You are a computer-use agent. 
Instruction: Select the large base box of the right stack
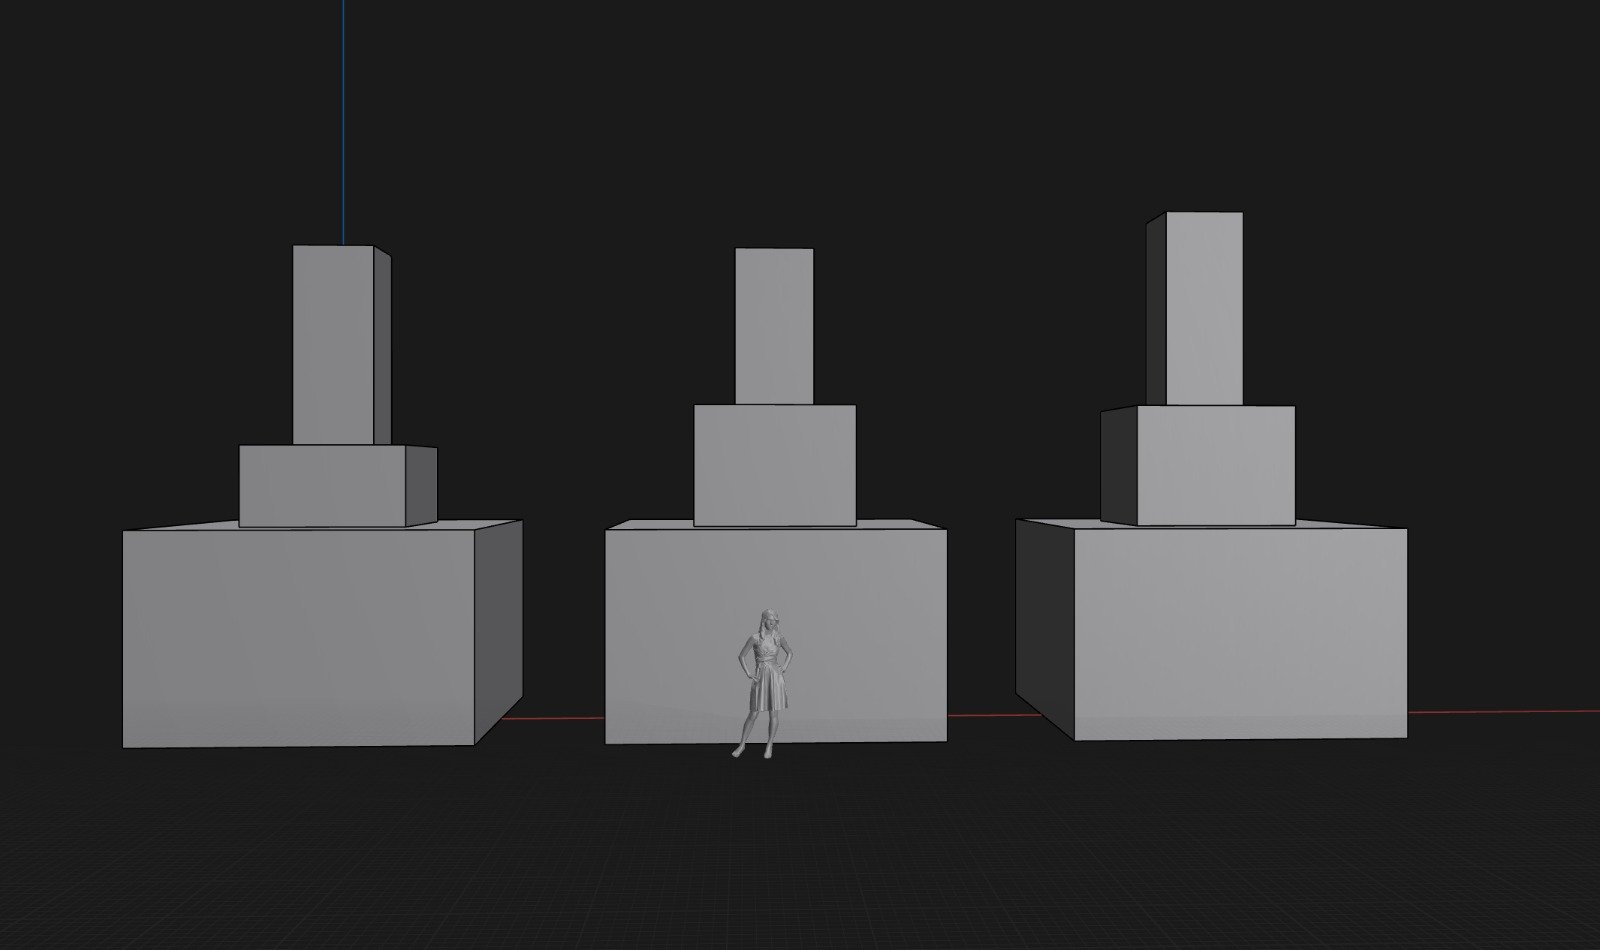[x=1211, y=630]
